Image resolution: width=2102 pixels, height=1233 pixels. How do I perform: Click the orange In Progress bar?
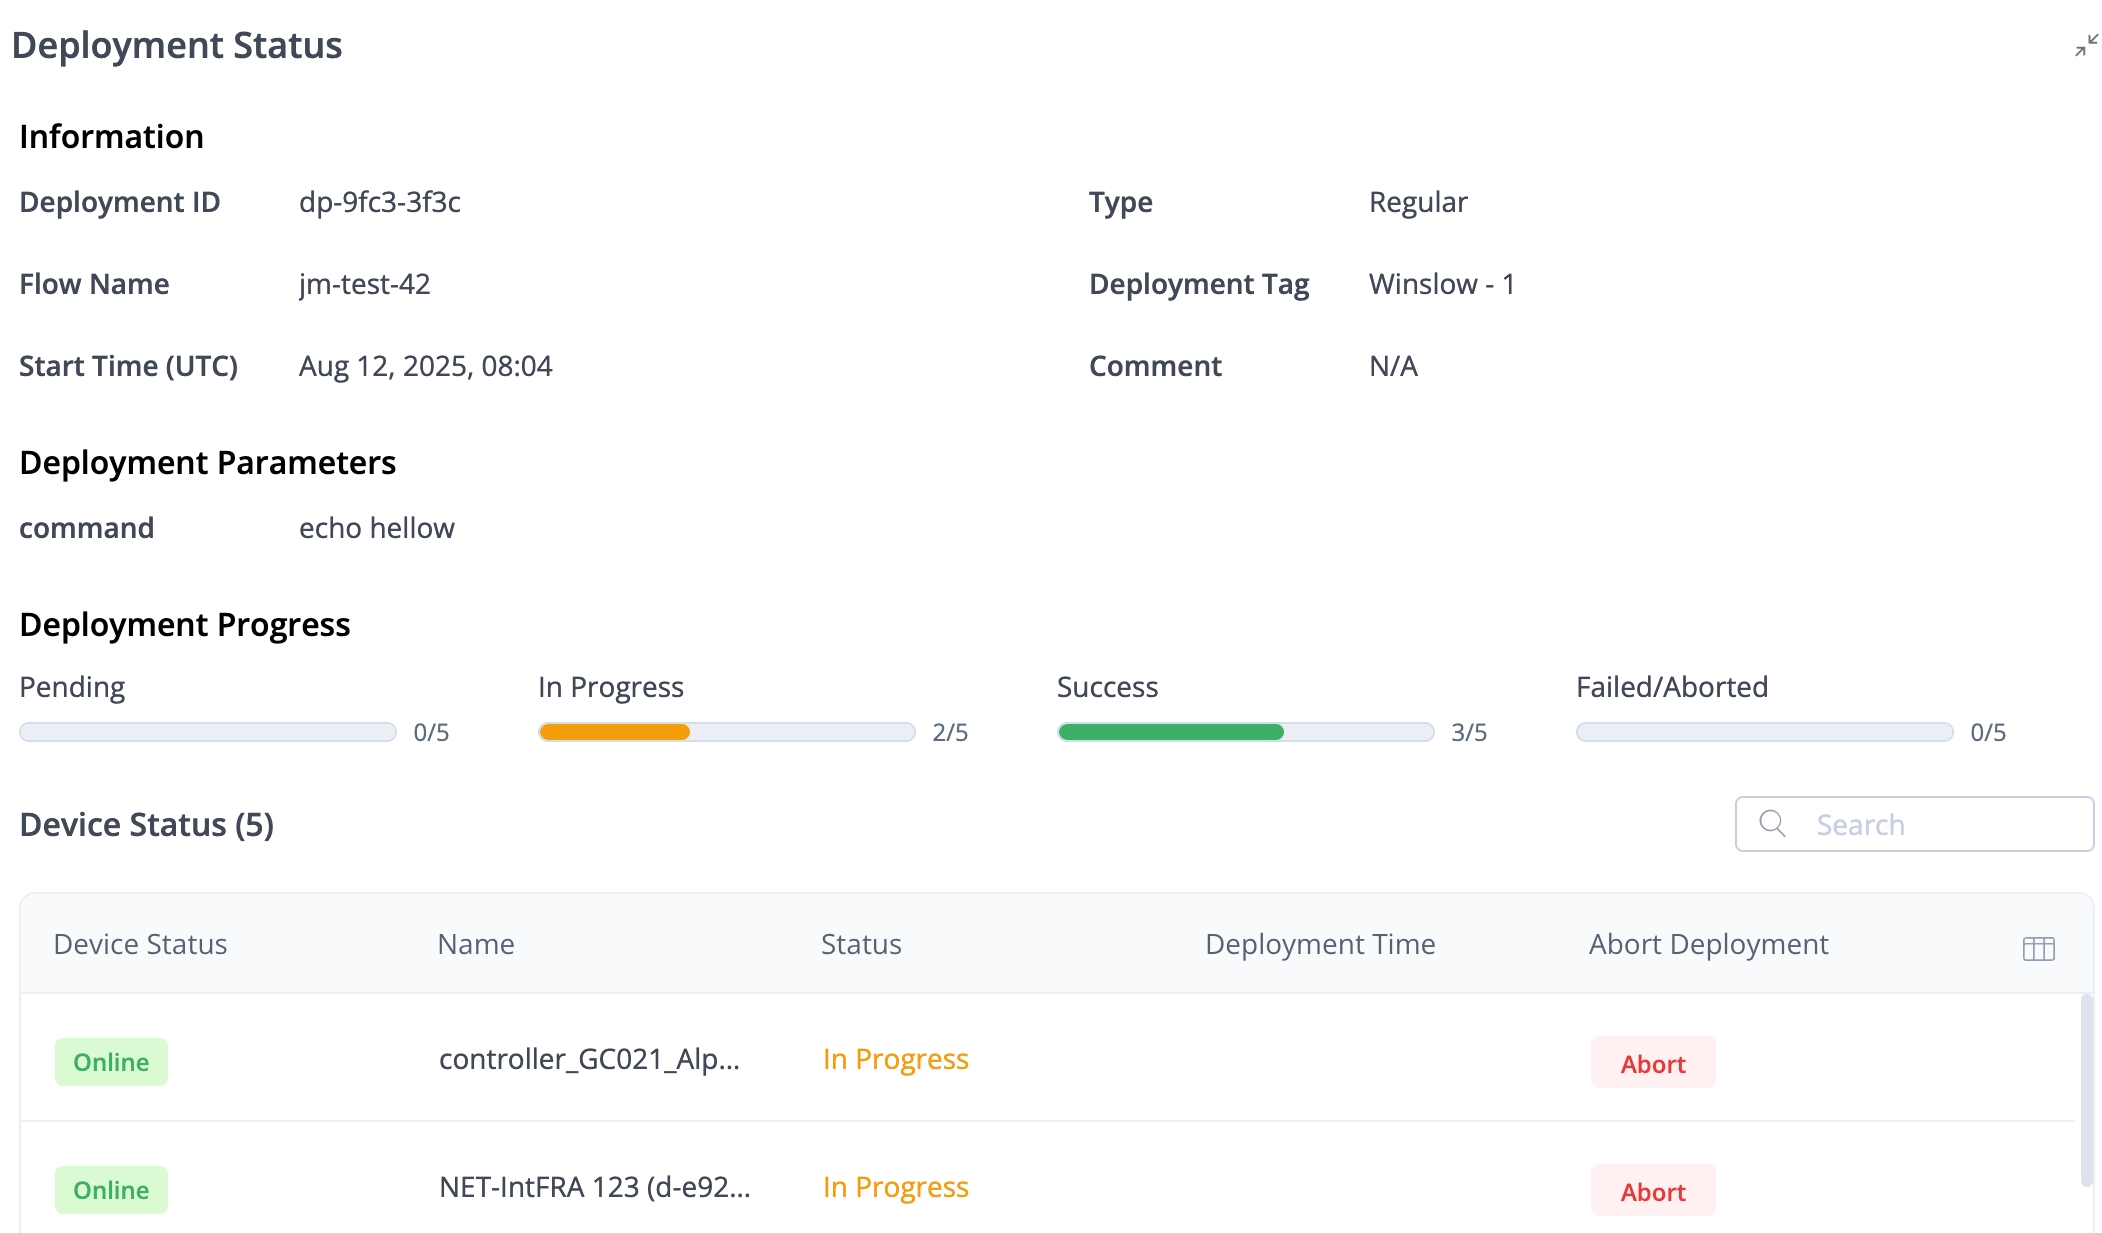pyautogui.click(x=614, y=732)
